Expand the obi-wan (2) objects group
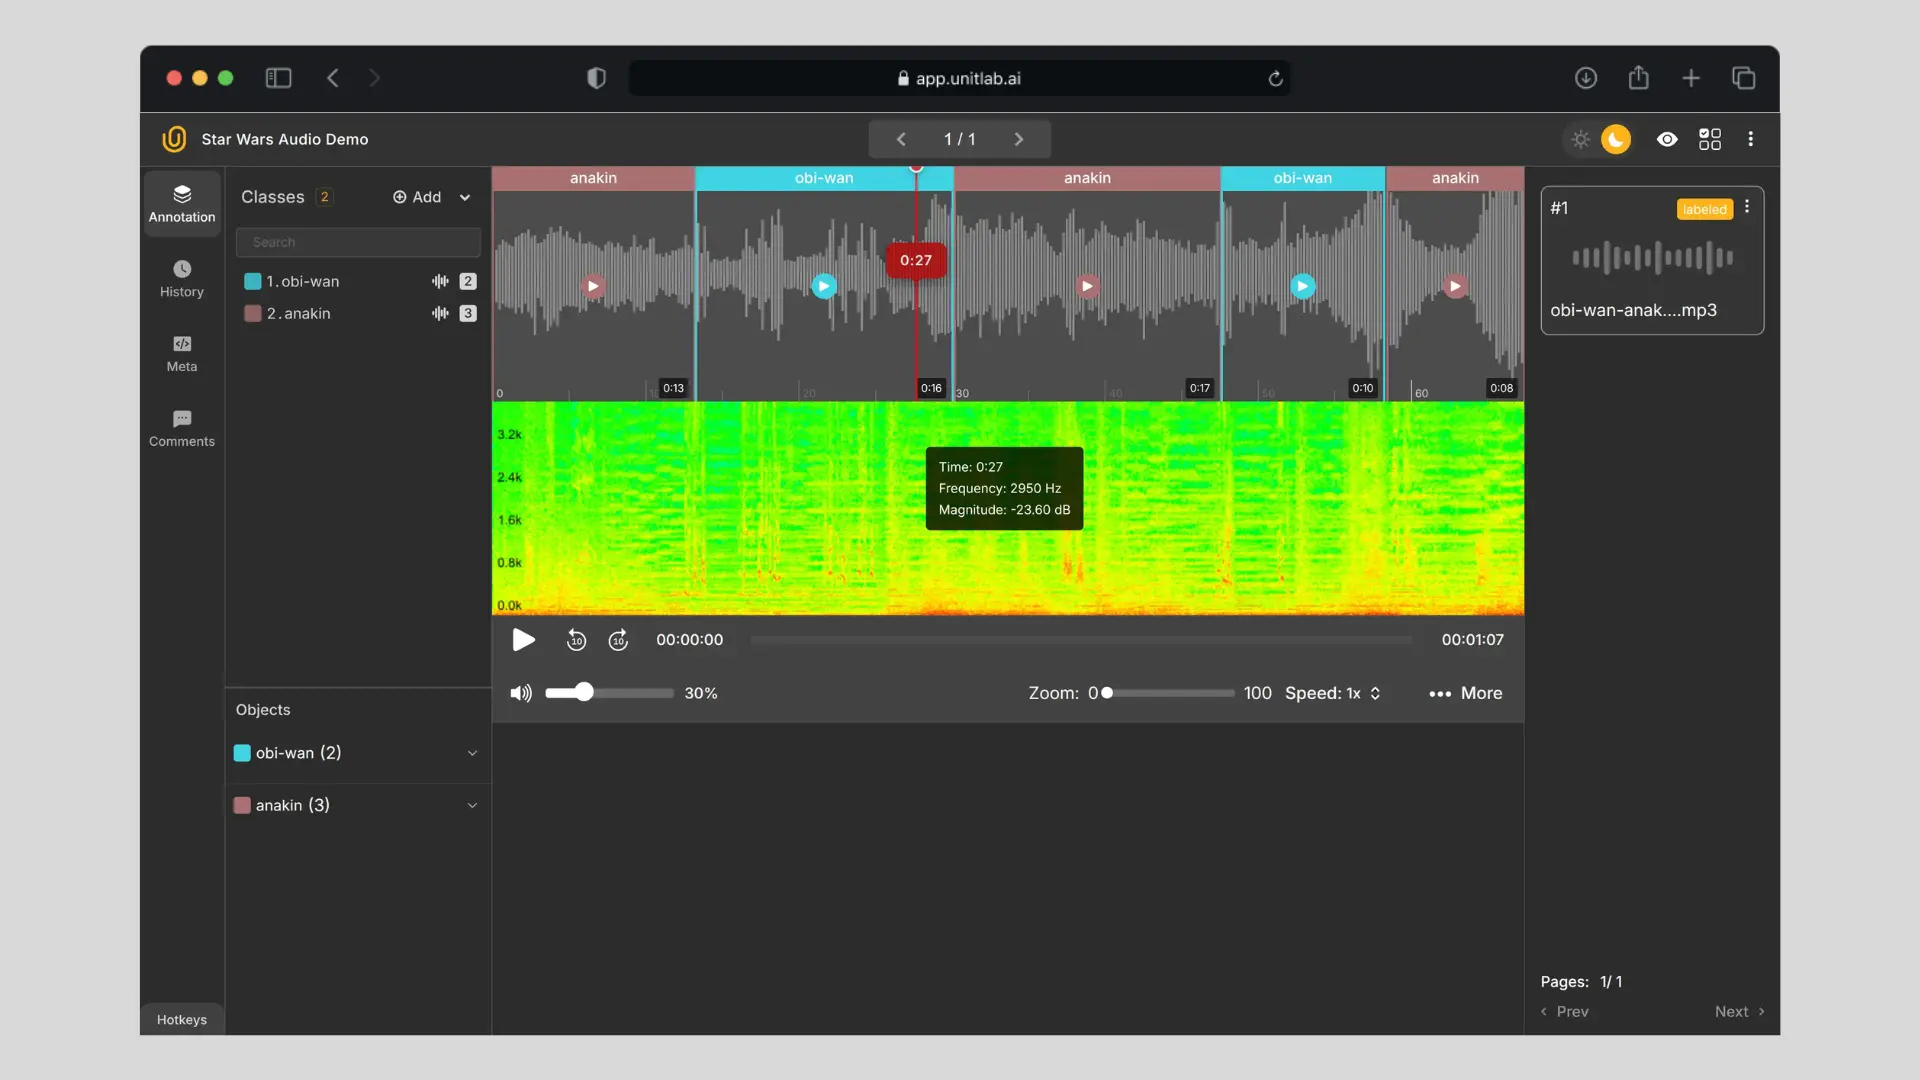 472,753
